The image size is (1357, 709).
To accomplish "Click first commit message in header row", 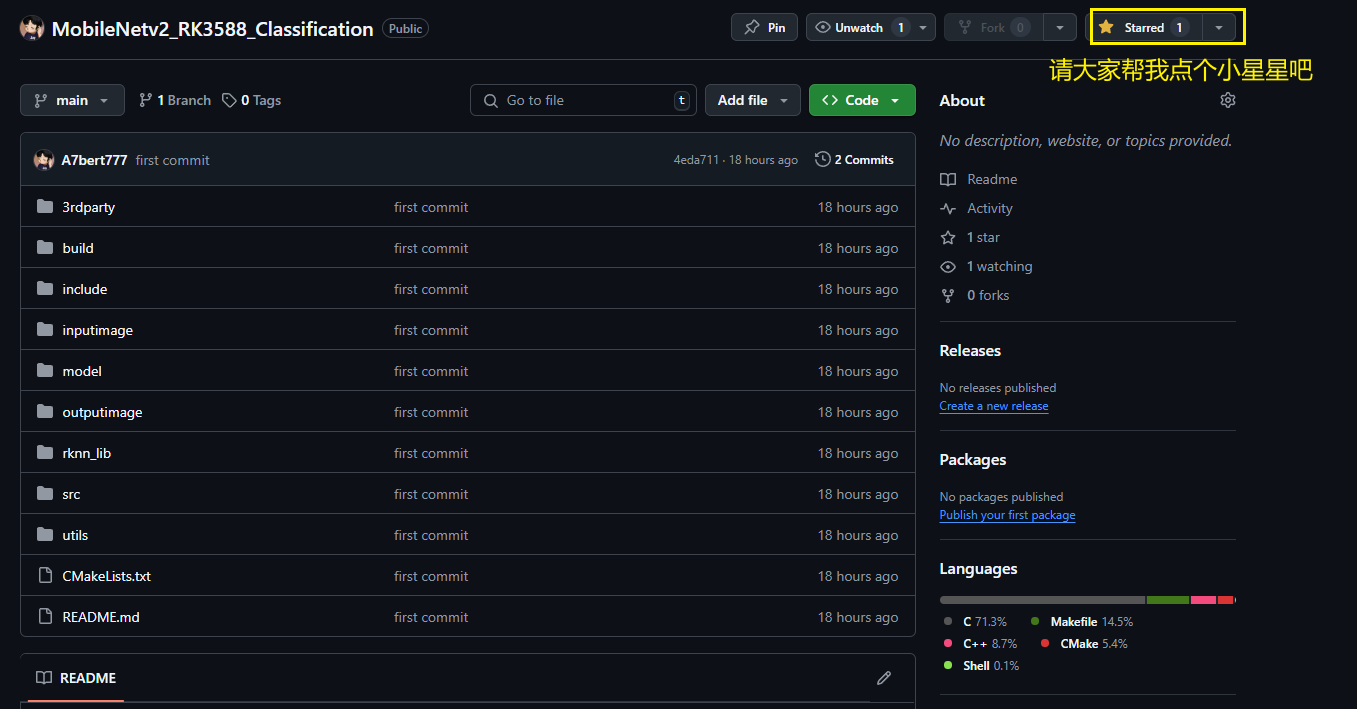I will coord(173,160).
